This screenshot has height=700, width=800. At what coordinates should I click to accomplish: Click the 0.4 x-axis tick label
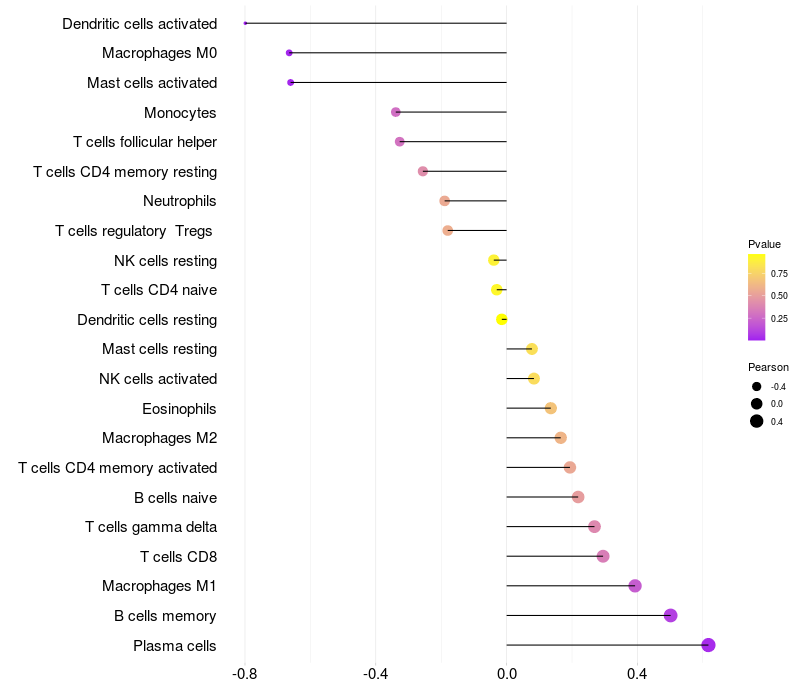(637, 674)
